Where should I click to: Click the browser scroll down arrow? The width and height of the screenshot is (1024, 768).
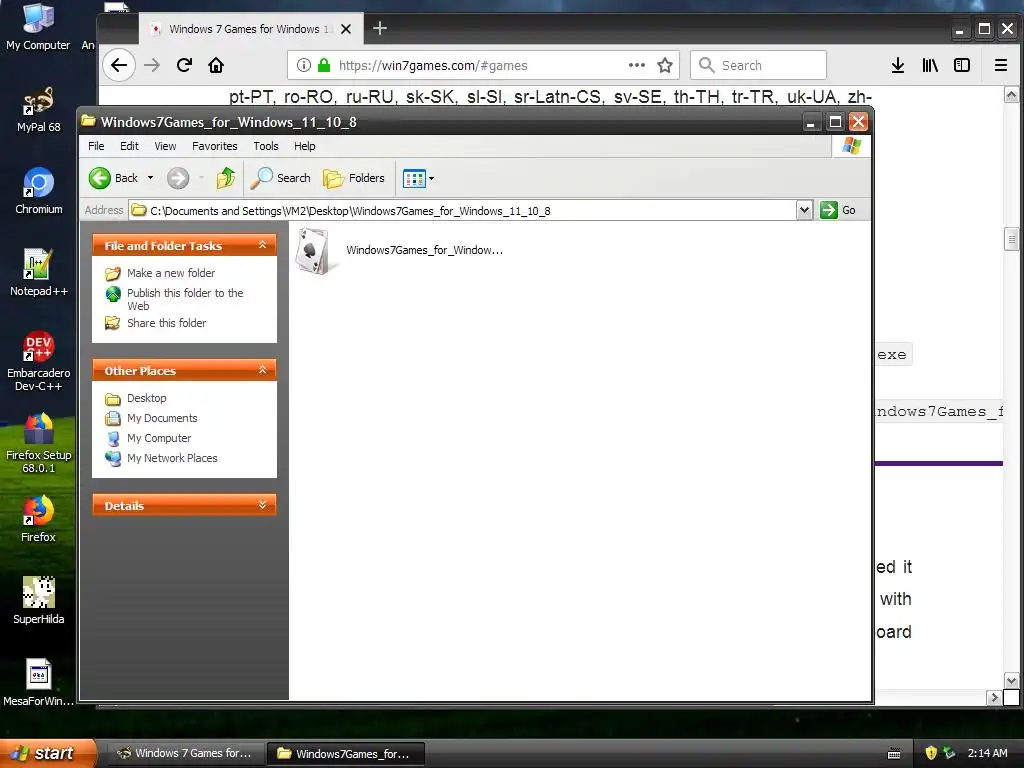(x=1011, y=680)
